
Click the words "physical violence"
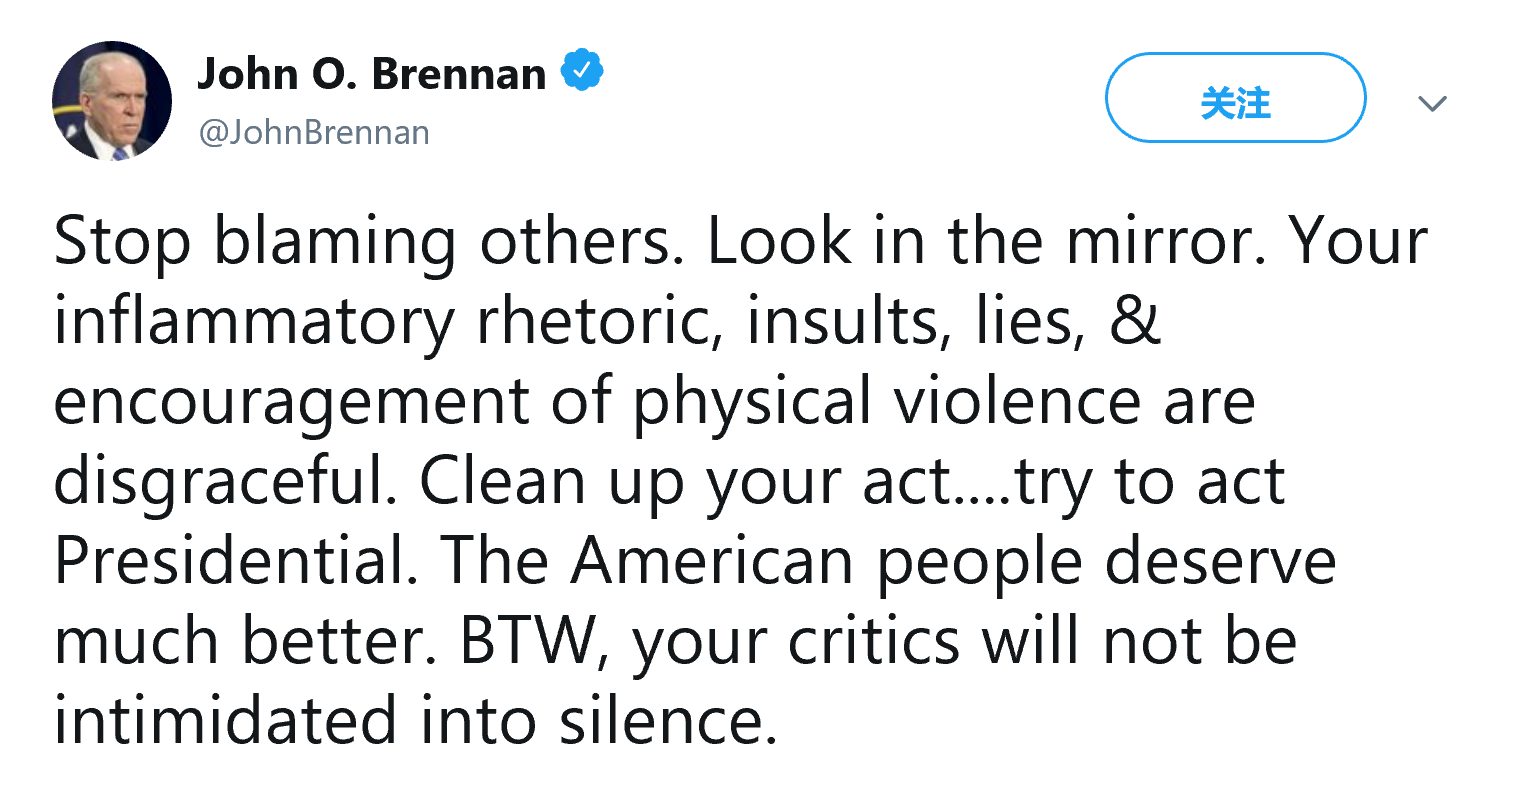(886, 402)
